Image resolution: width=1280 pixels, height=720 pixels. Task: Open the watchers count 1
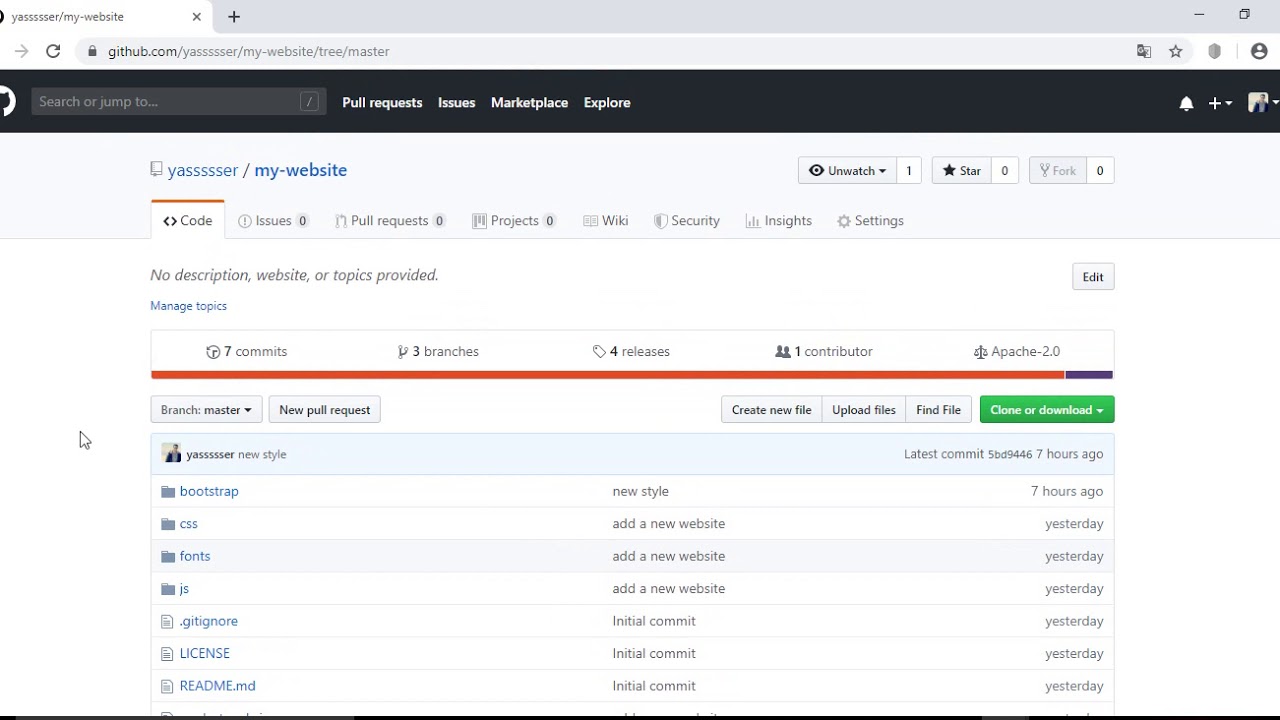tap(909, 171)
